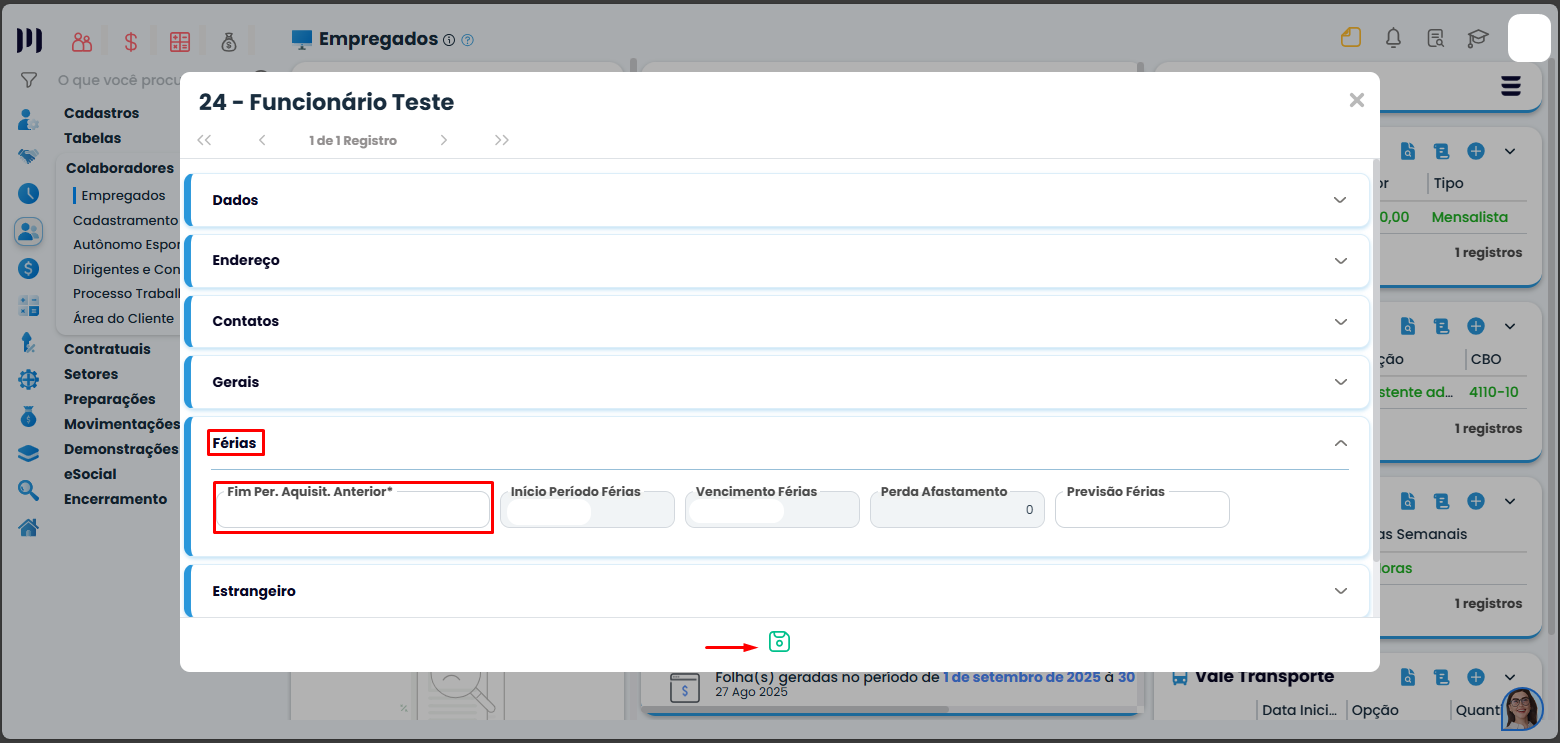
Task: Go to the previous record arrow
Action: click(x=262, y=140)
